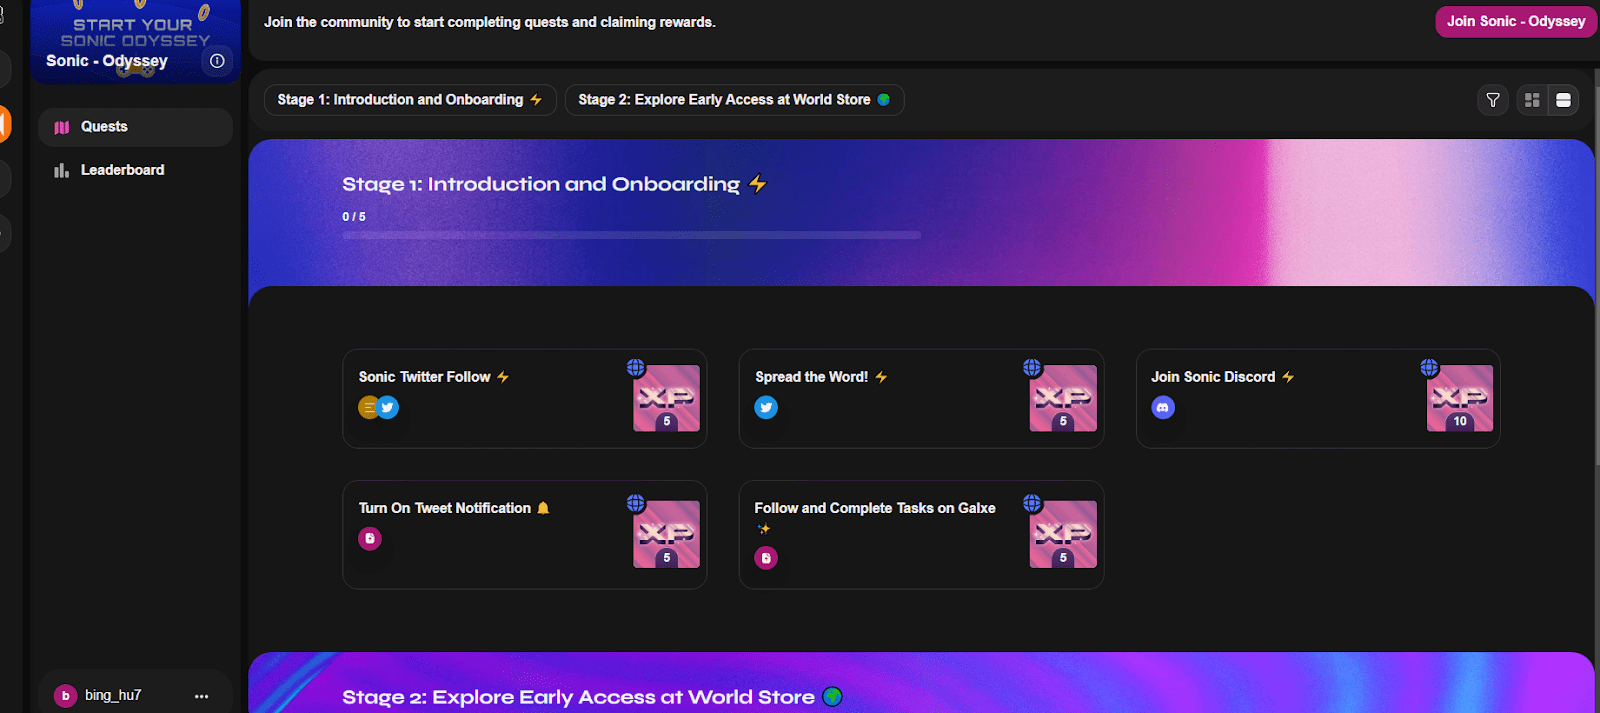Open the filter funnel icon
This screenshot has width=1600, height=713.
tap(1493, 100)
